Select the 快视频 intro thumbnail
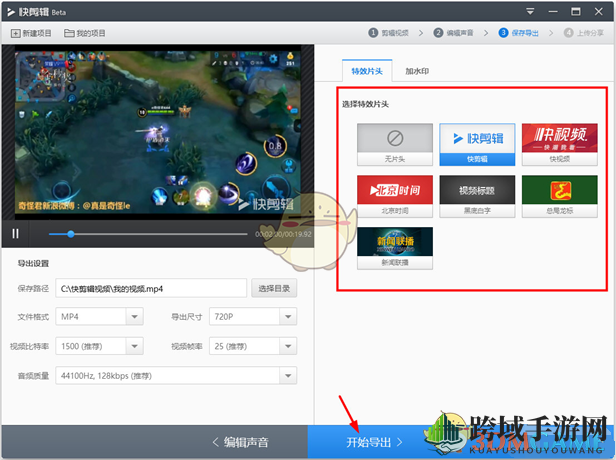Image resolution: width=616 pixels, height=460 pixels. coord(559,145)
